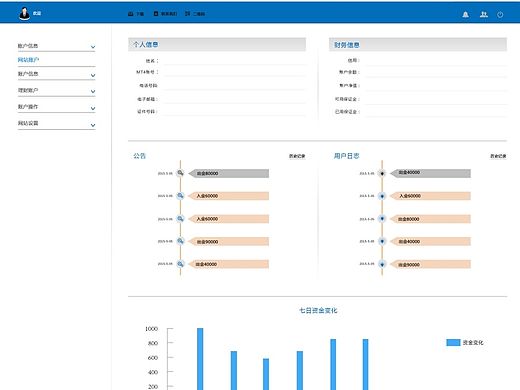Open 历史记录 link in 用户日志 section
This screenshot has width=520, height=390.
pos(498,156)
